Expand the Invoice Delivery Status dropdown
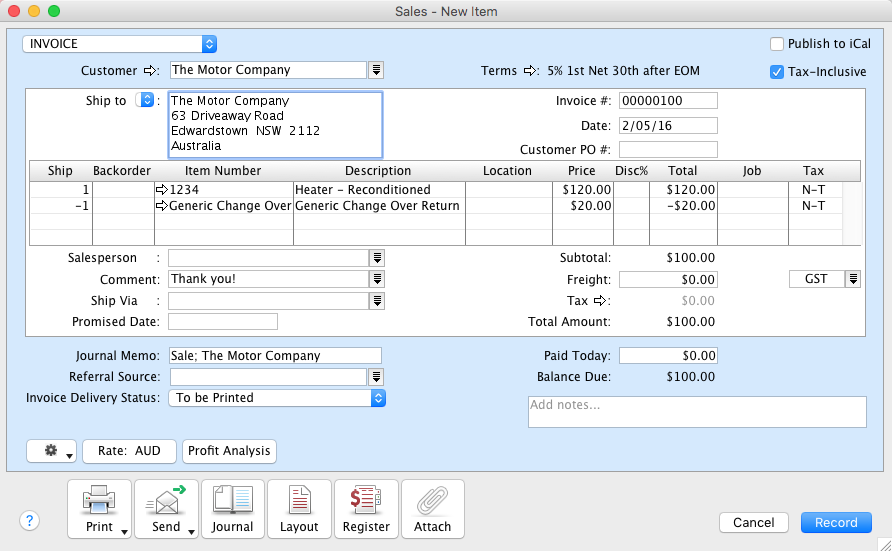The height and width of the screenshot is (551, 892). point(378,398)
